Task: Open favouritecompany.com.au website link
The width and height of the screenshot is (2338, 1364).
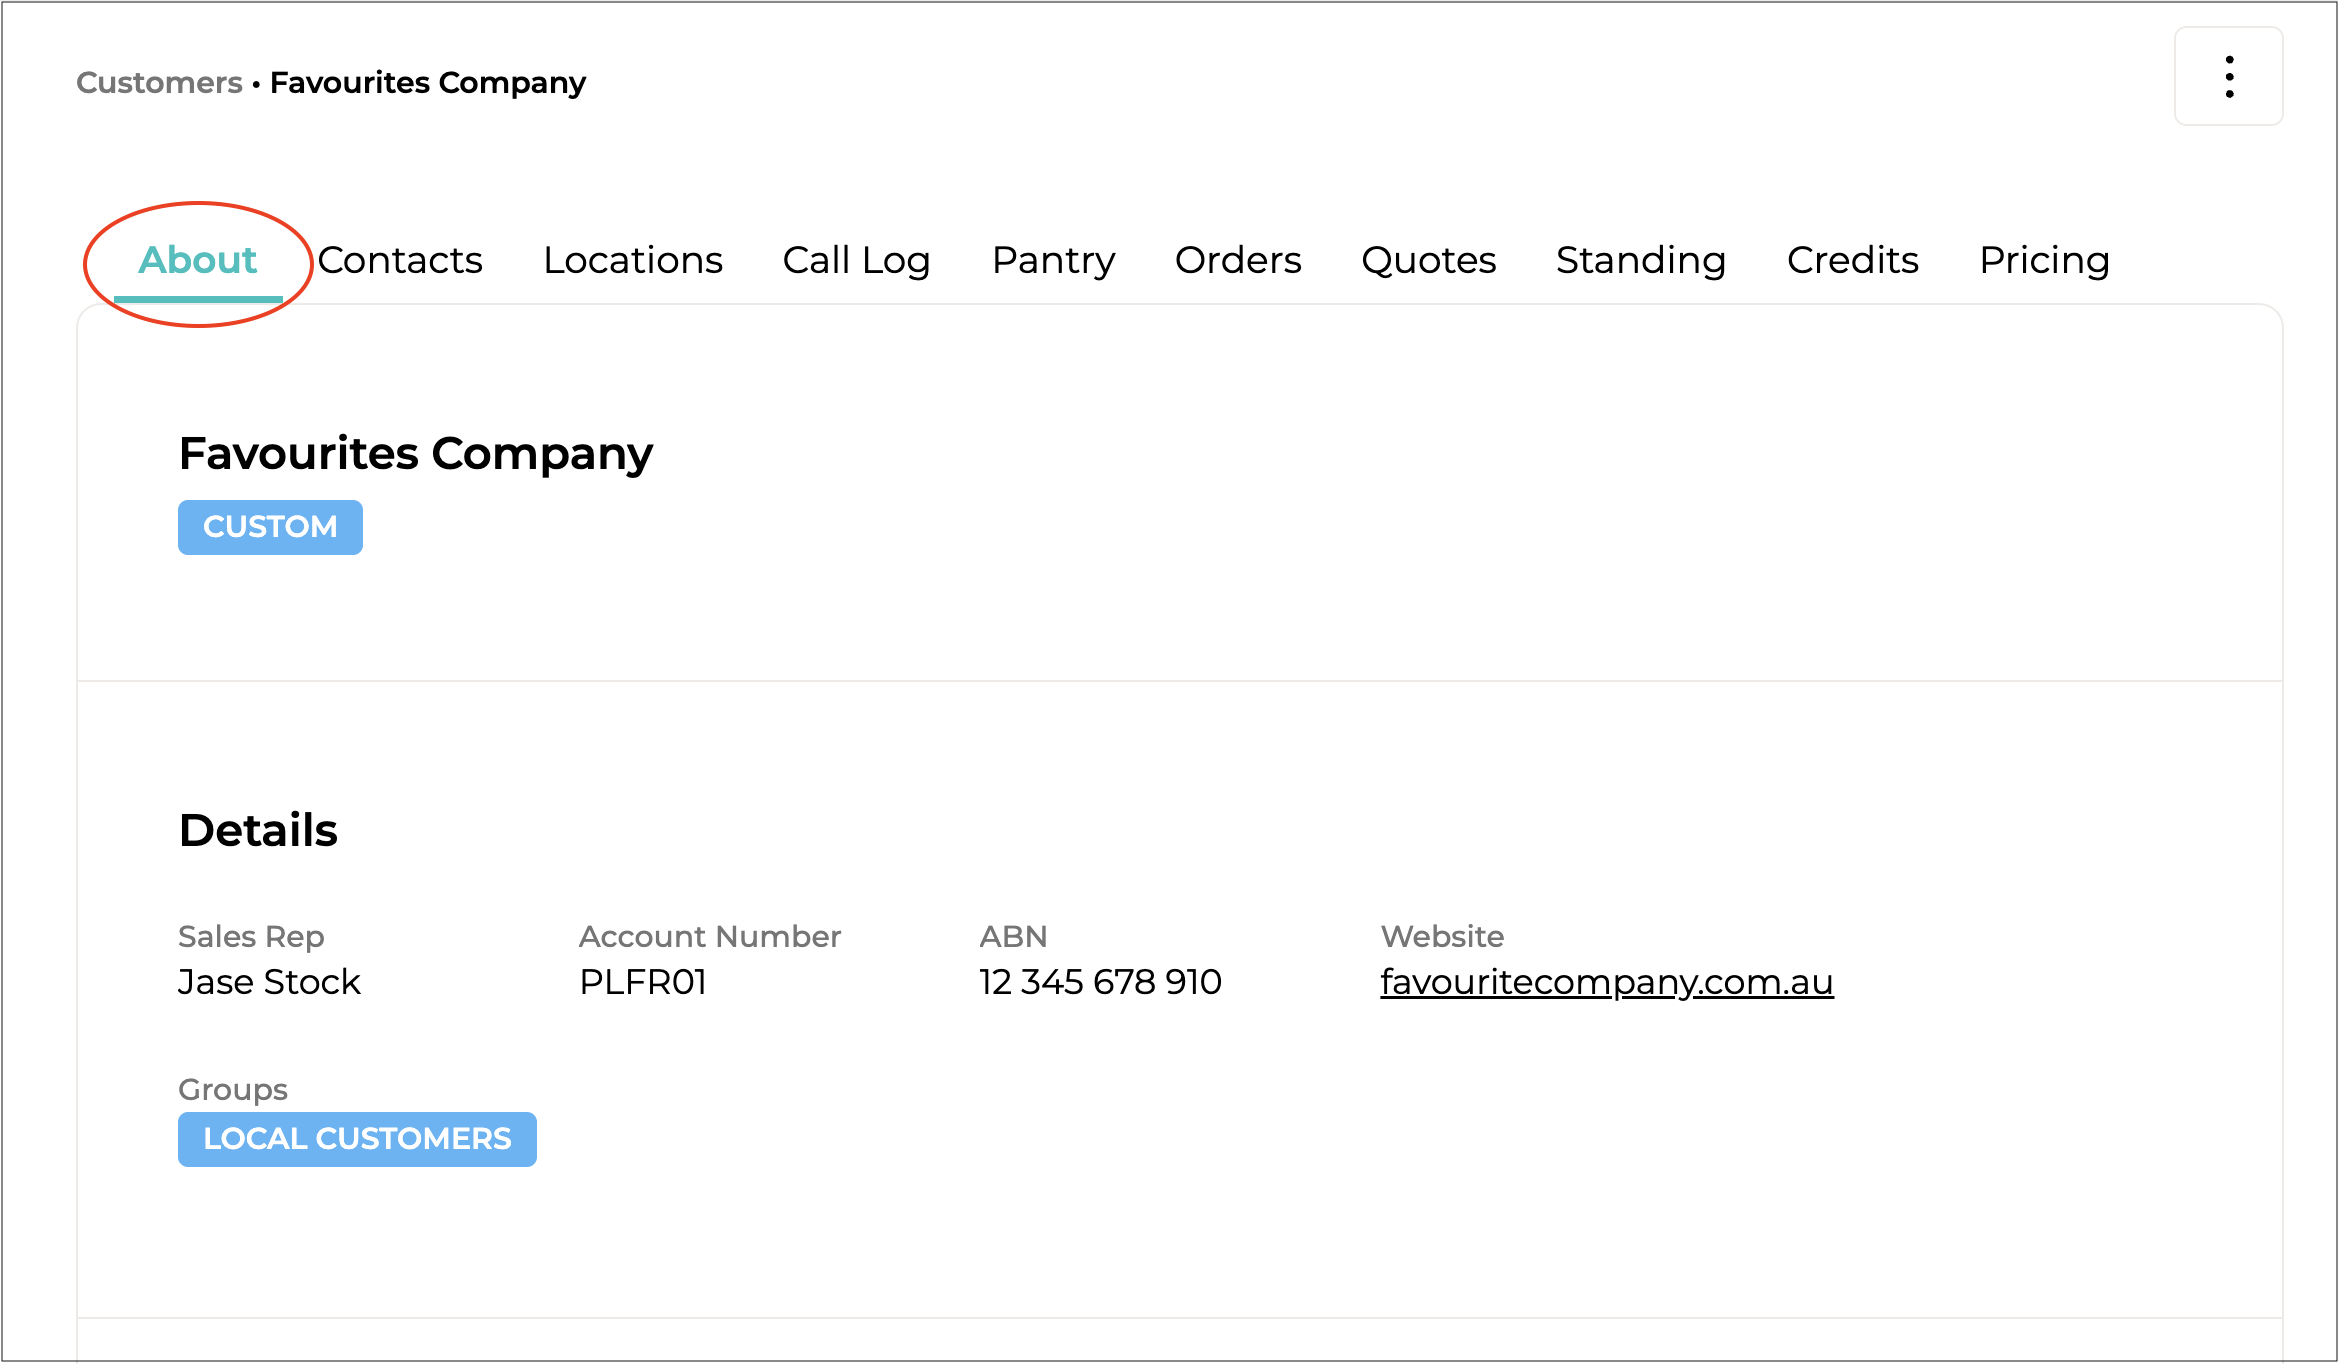Action: [x=1606, y=982]
